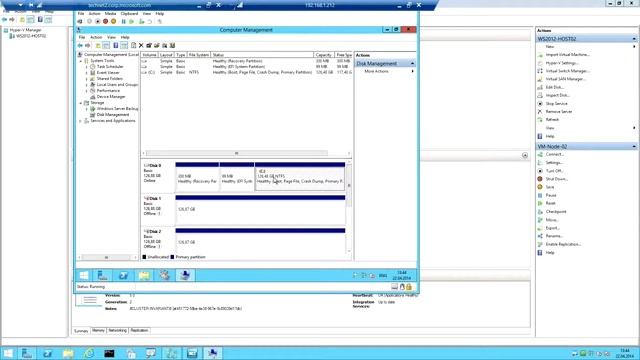
Task: Open Virtual Switch Manager action
Action: 567,71
